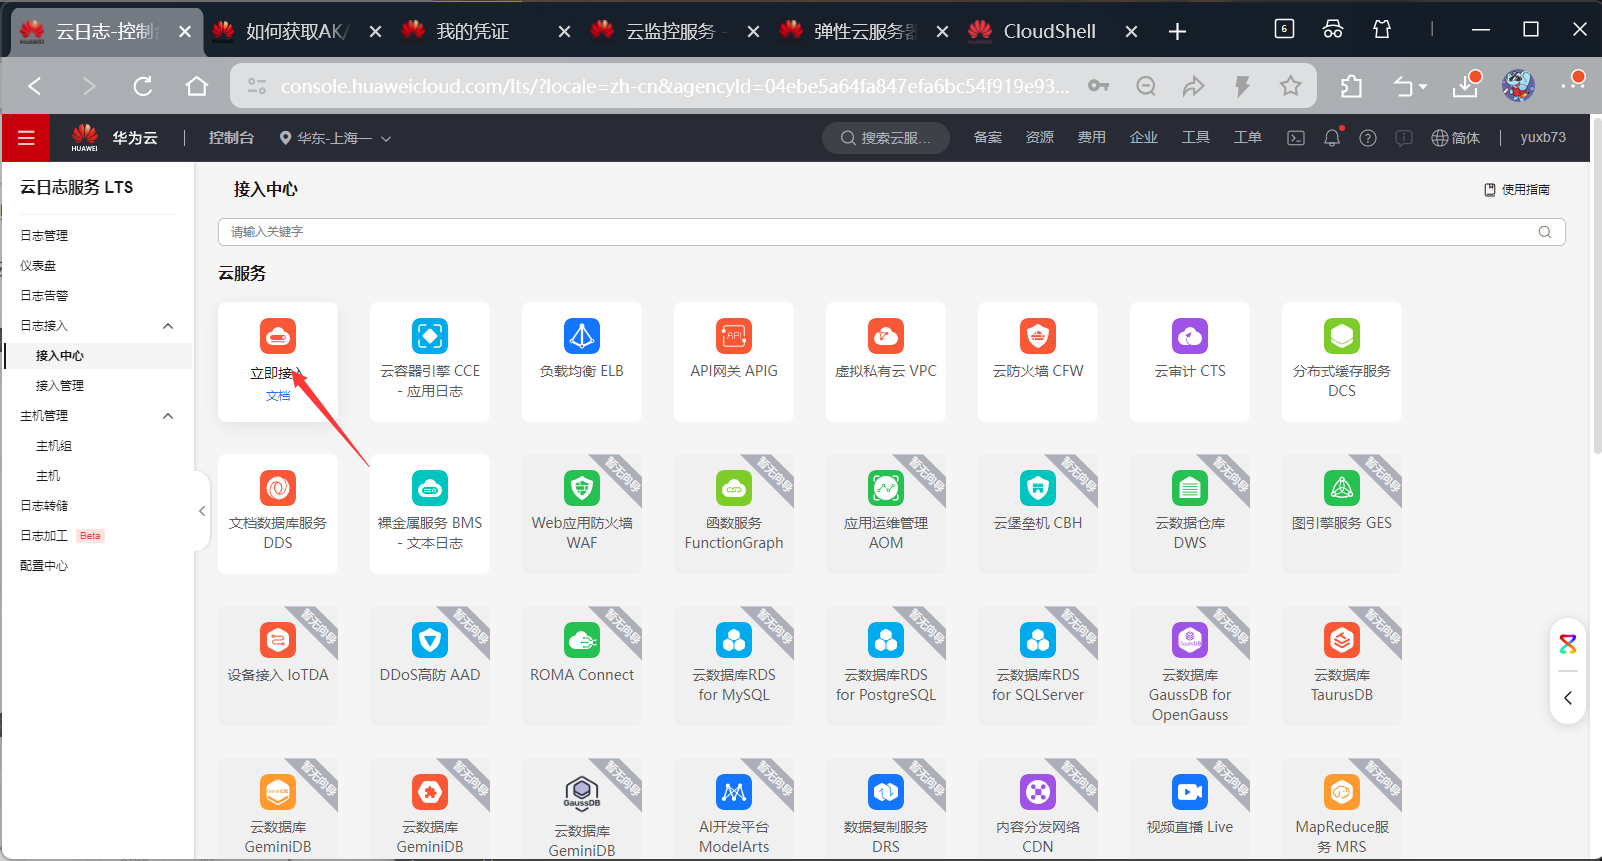
Task: Open the 虚拟私有云 VPC icon
Action: click(886, 336)
